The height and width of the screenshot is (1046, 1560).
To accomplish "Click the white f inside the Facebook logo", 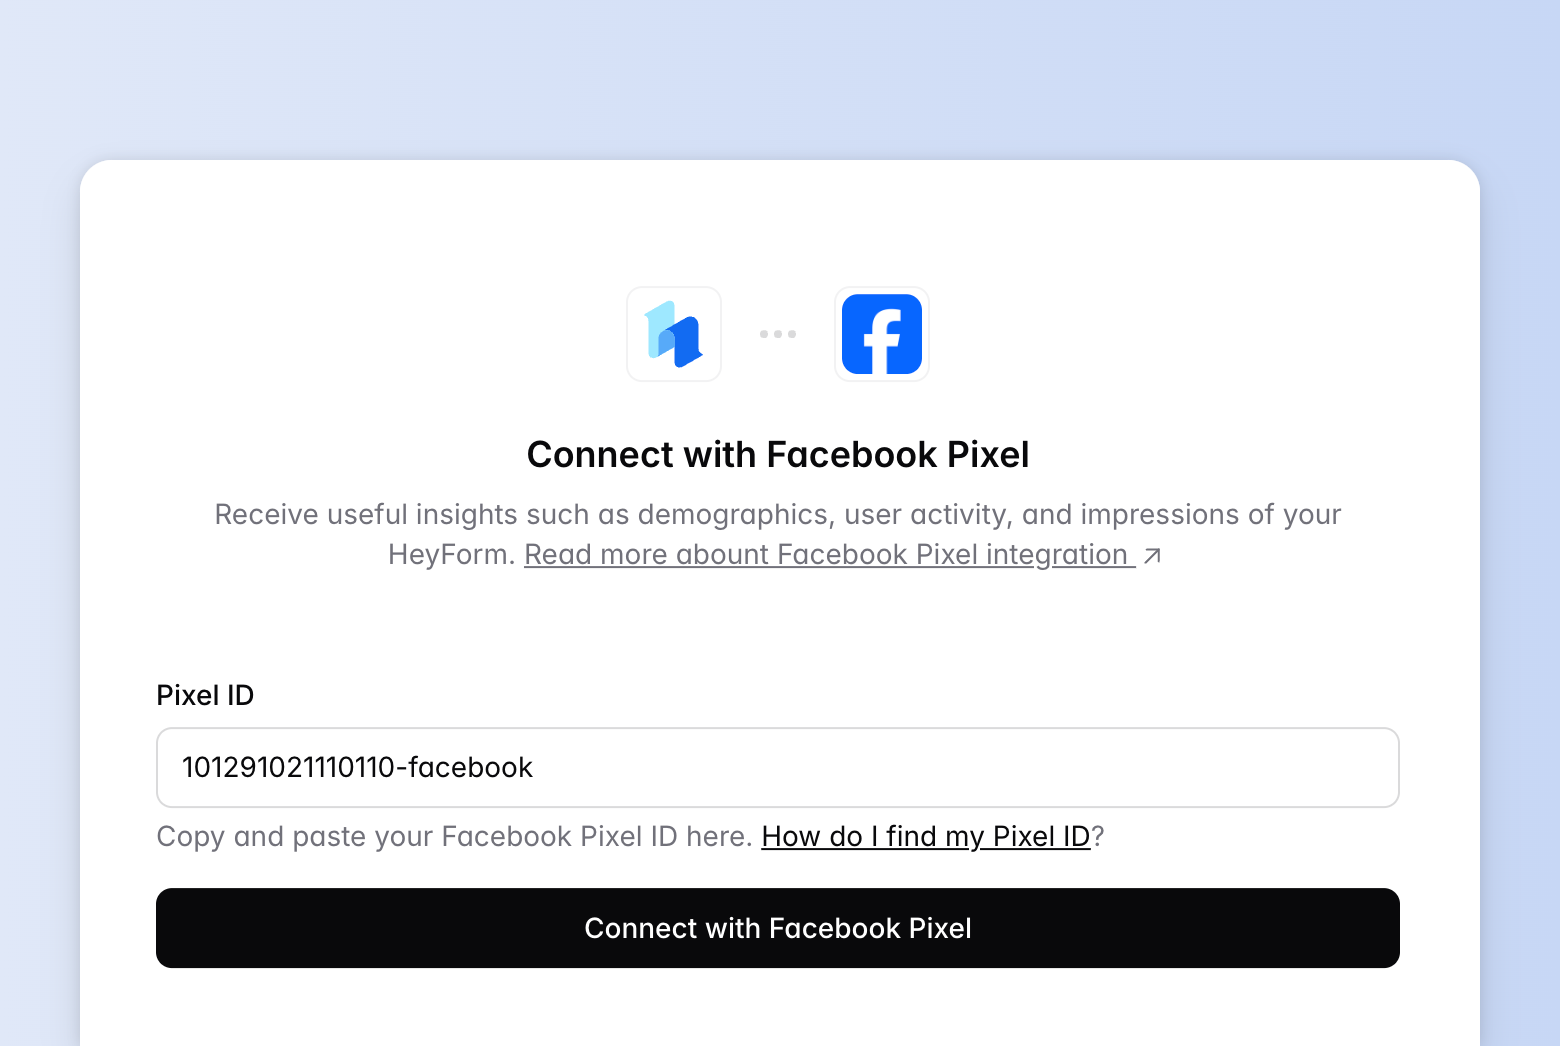I will point(883,340).
